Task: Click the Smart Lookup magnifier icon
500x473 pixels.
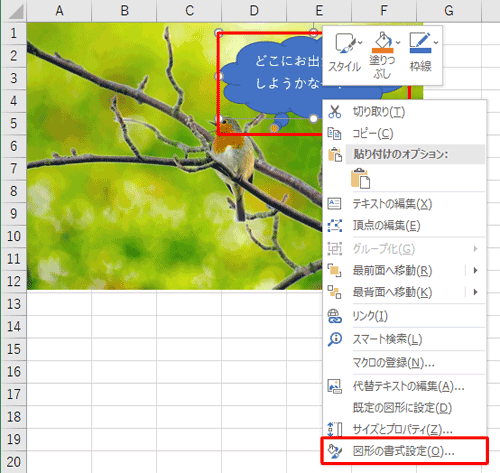Action: click(x=335, y=339)
